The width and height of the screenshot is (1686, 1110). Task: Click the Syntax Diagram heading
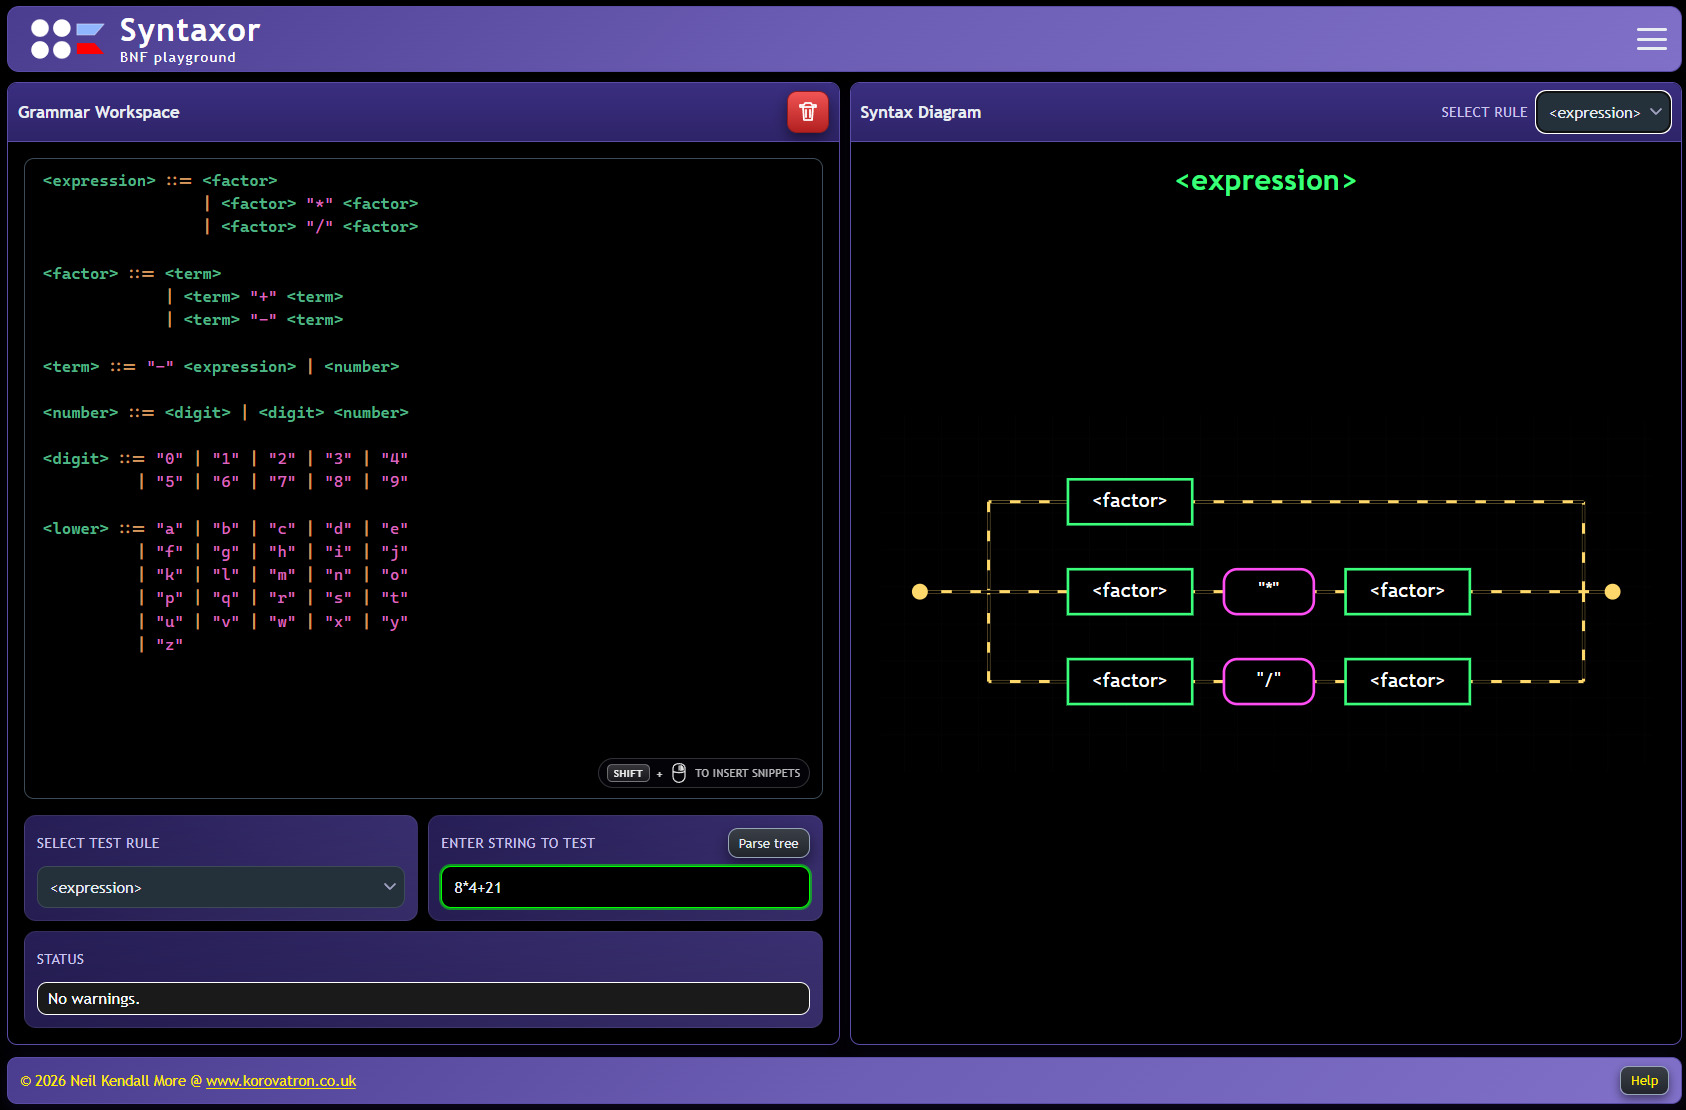coord(920,112)
